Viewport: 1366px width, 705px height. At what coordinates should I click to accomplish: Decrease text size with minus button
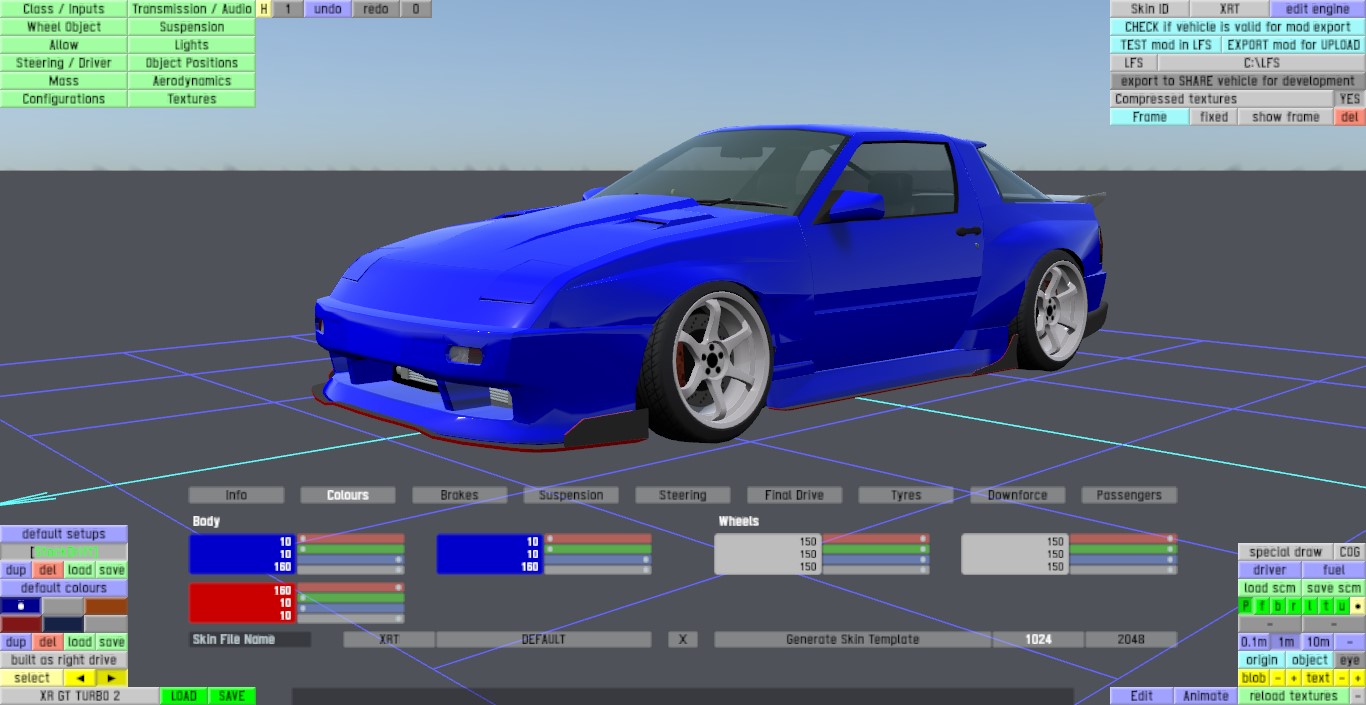pos(1342,678)
